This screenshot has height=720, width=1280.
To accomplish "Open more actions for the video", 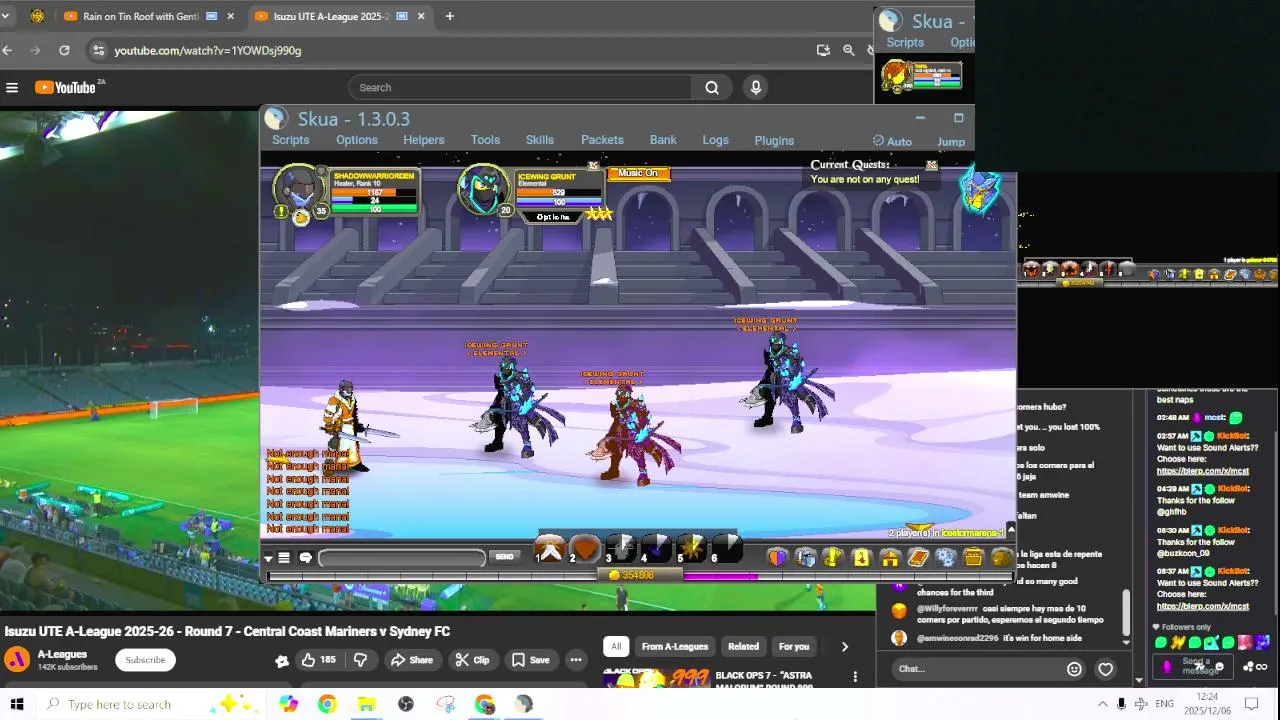I will [575, 660].
